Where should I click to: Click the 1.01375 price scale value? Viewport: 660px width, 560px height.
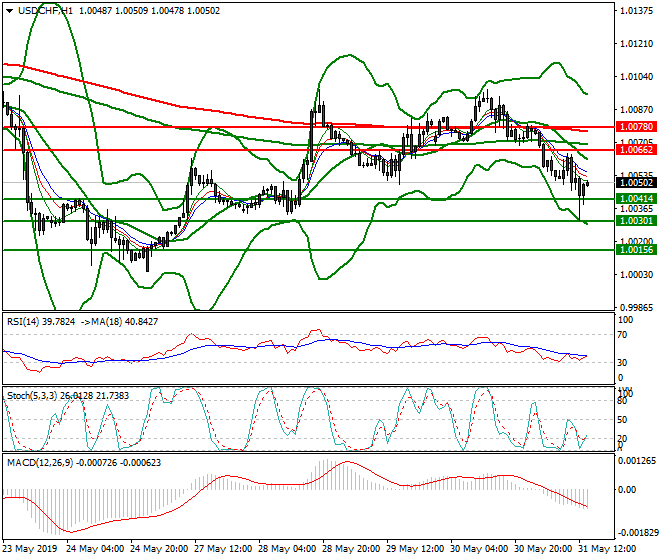pos(637,11)
